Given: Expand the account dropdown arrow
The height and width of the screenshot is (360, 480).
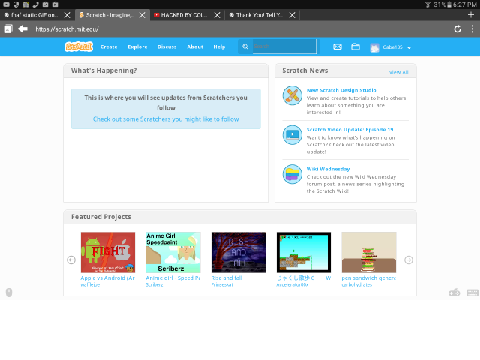Looking at the screenshot, I should tap(409, 48).
